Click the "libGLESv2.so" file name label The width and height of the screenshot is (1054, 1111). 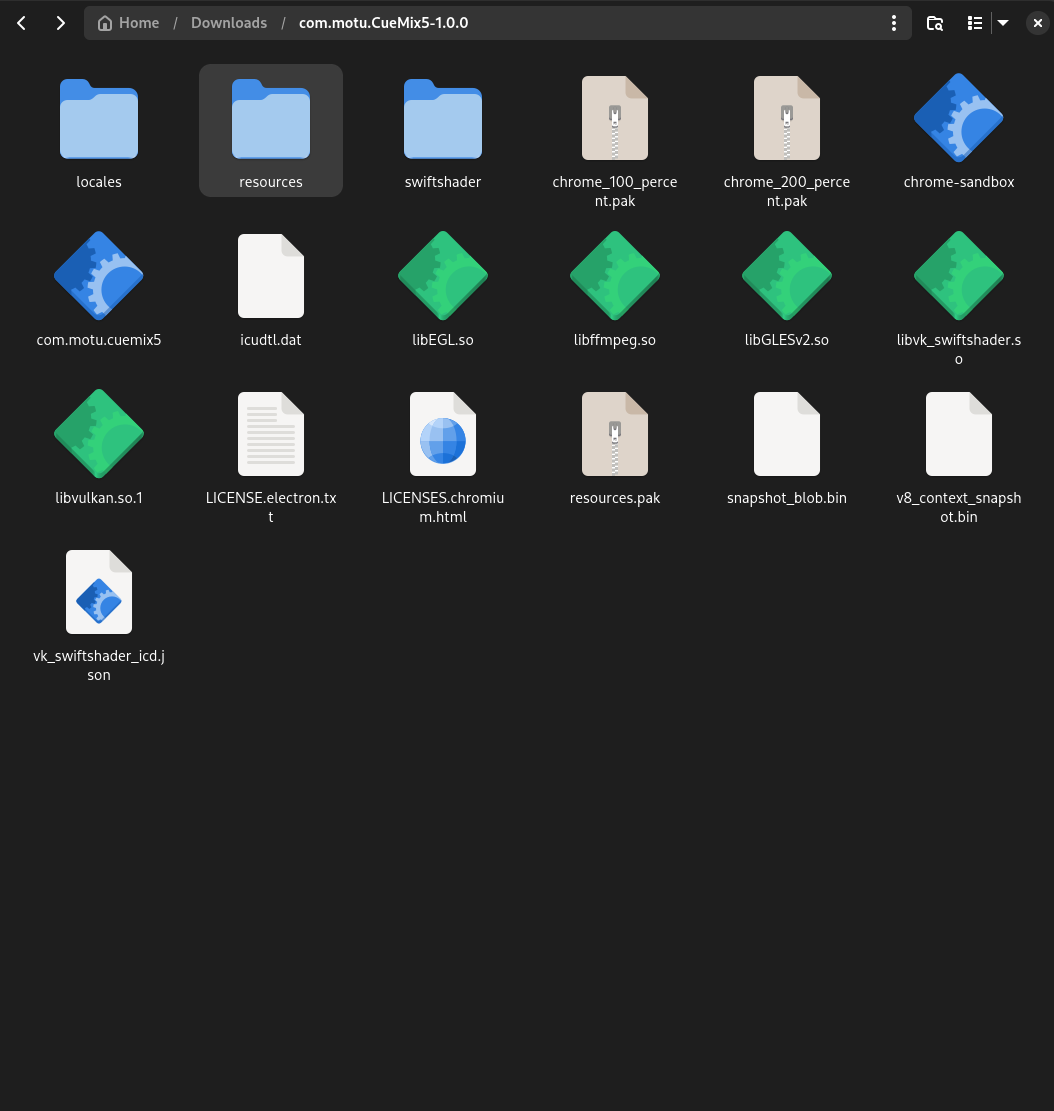coord(787,340)
